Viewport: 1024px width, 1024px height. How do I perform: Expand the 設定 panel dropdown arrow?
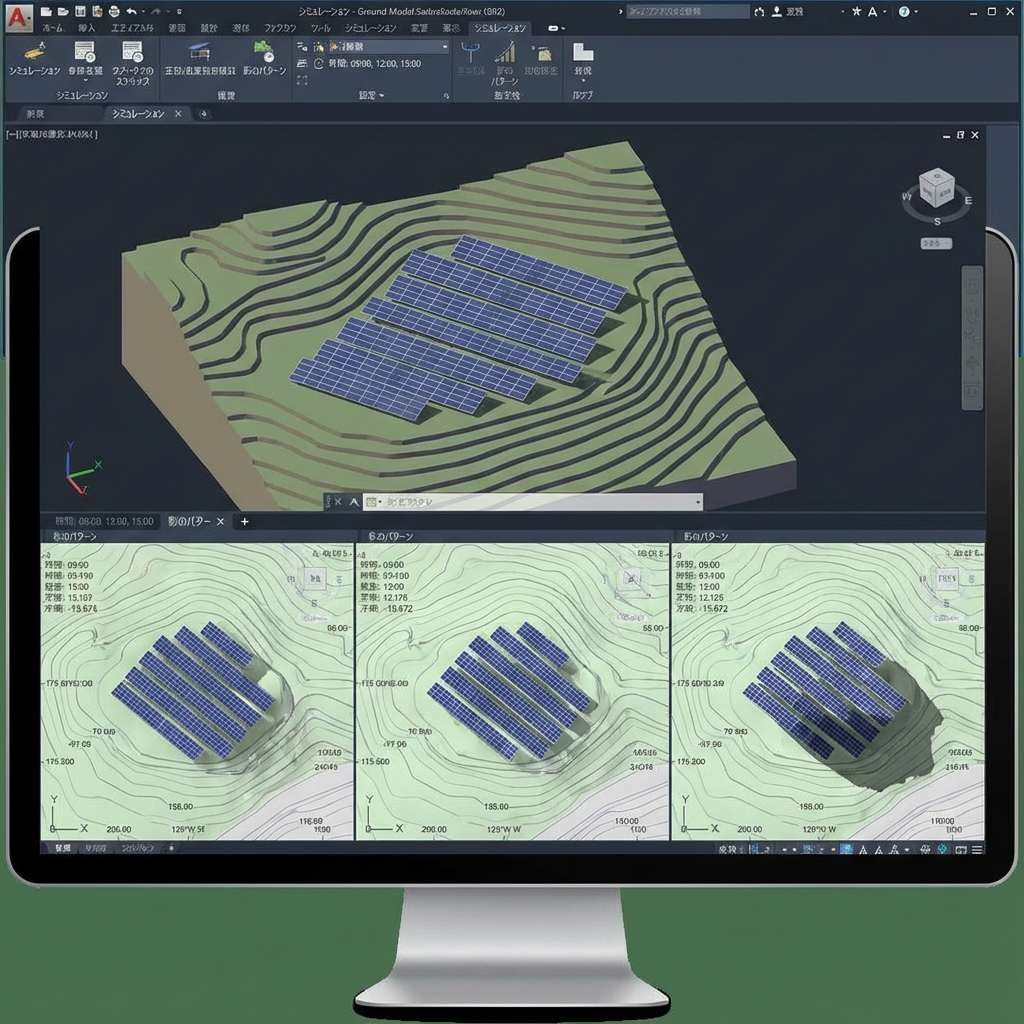381,94
